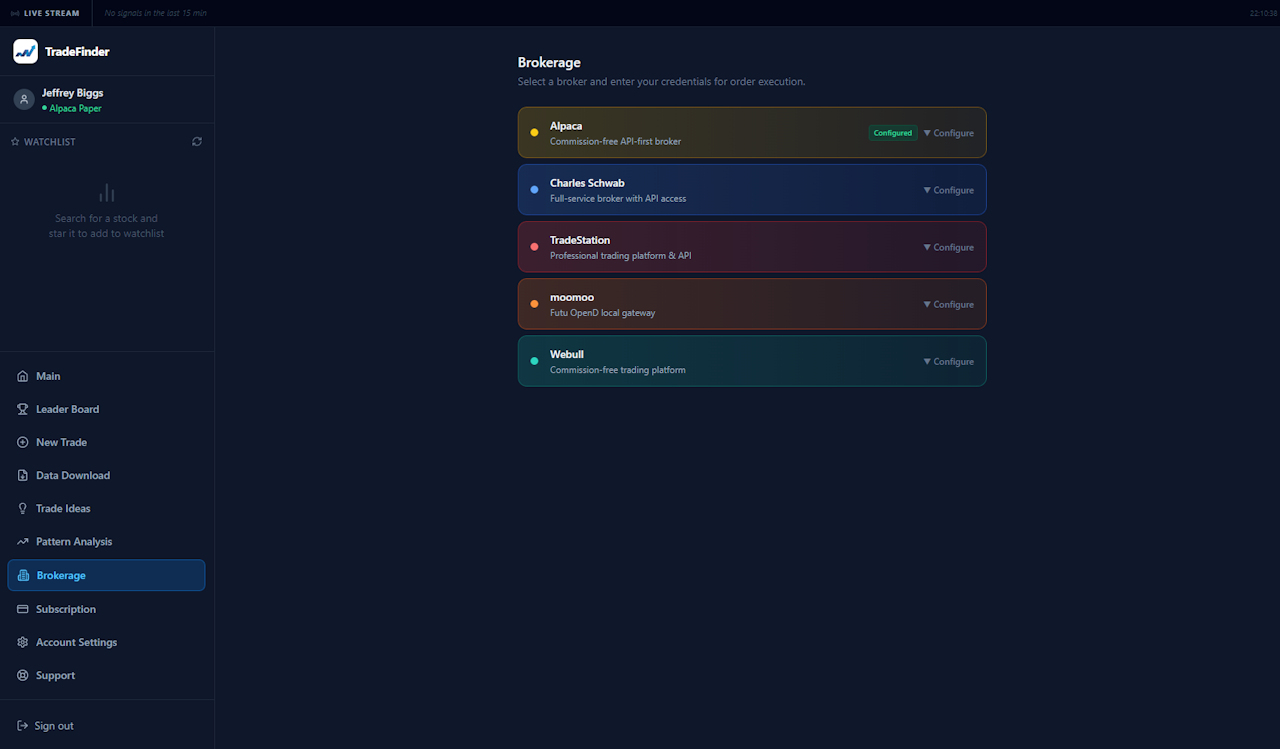The height and width of the screenshot is (749, 1280).
Task: Click 'Select a broker and enter your credentials' text
Action: (x=661, y=82)
